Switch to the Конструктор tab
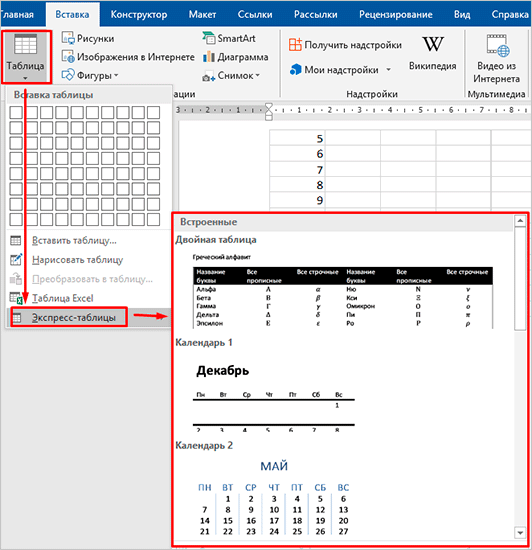Viewport: 532px width, 550px height. (139, 14)
